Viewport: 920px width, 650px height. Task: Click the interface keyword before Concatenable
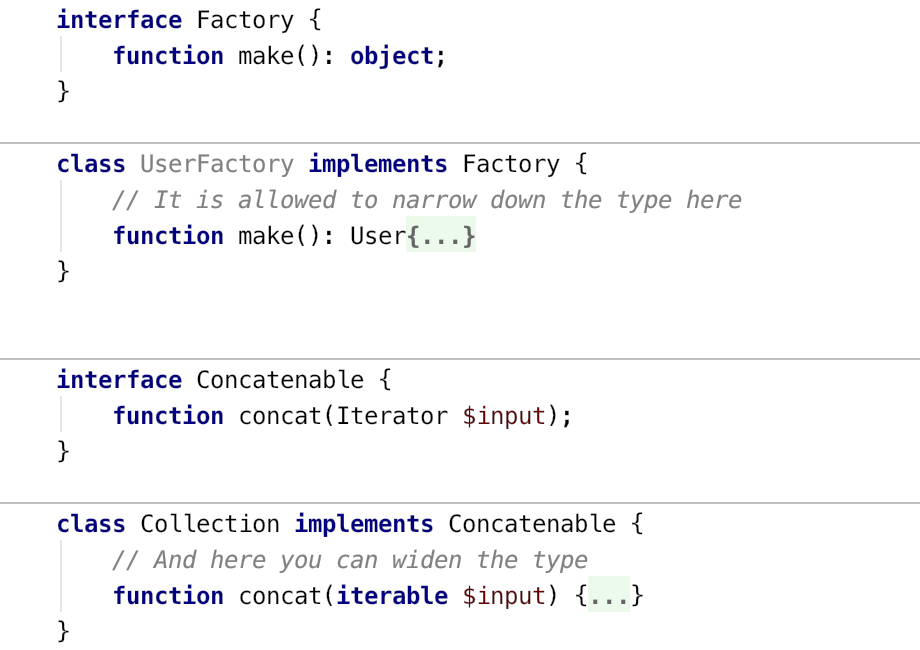pos(119,380)
